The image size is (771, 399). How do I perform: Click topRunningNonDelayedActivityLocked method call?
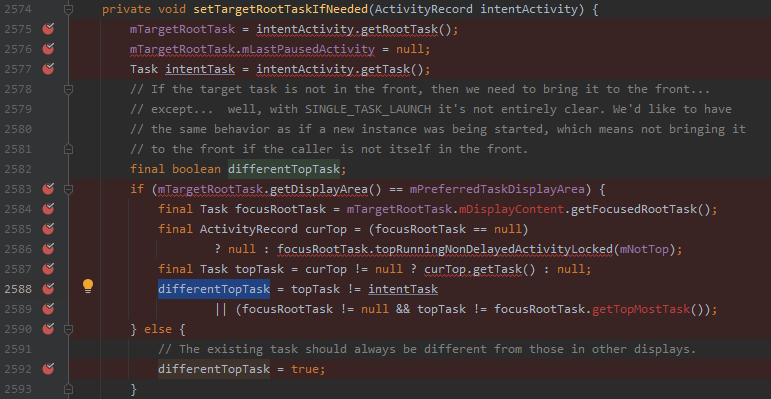pos(494,249)
